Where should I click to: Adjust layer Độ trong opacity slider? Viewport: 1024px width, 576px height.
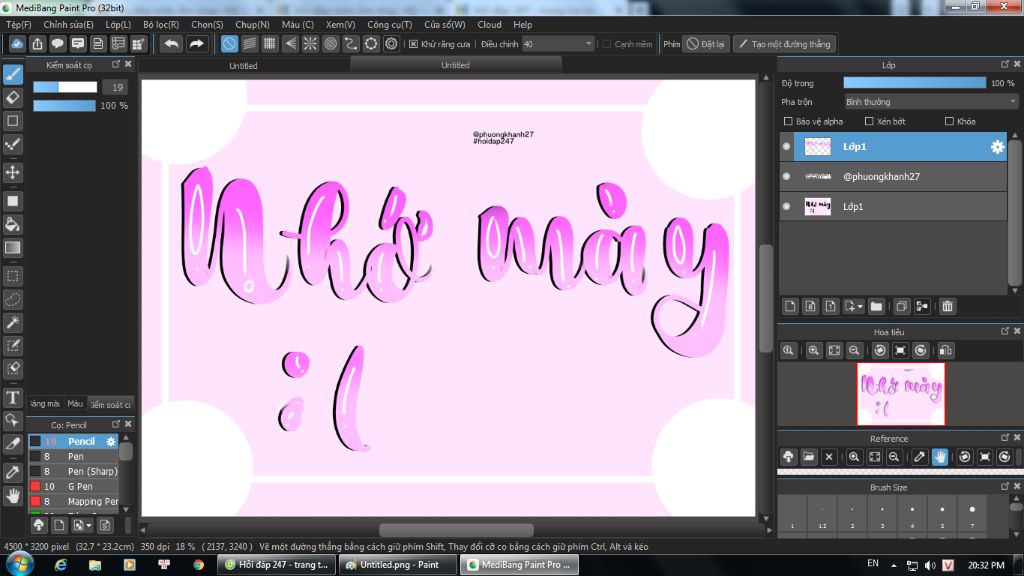coord(914,83)
